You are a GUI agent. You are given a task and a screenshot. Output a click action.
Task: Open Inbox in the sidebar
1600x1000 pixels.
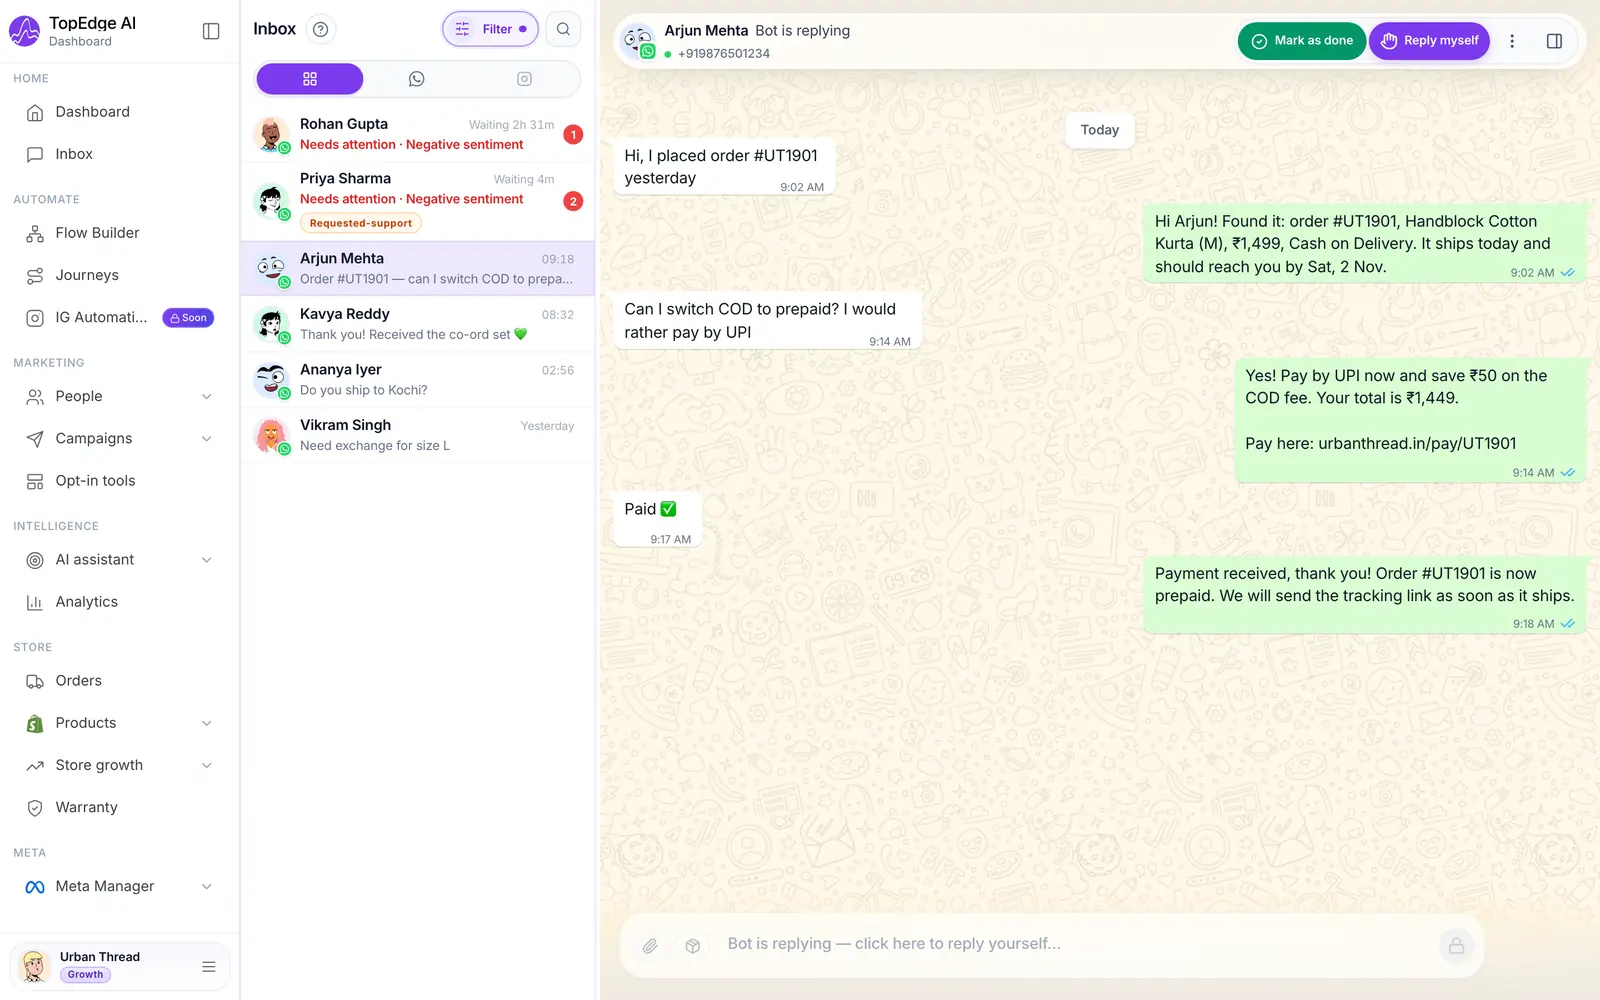click(120, 154)
